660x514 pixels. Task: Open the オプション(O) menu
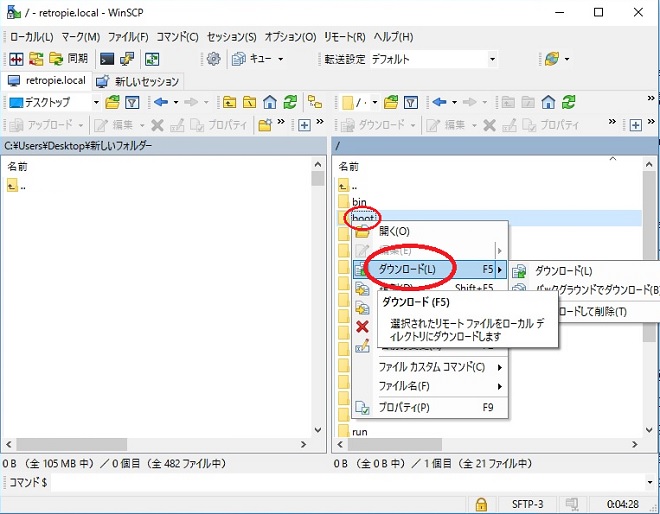[290, 37]
